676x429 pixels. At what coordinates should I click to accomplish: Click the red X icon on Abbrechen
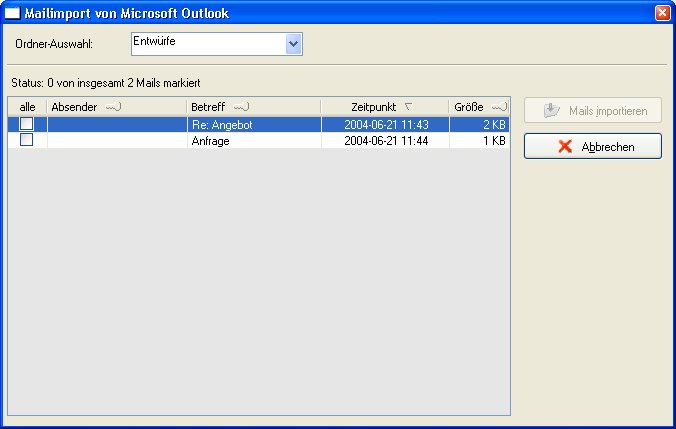[x=565, y=146]
